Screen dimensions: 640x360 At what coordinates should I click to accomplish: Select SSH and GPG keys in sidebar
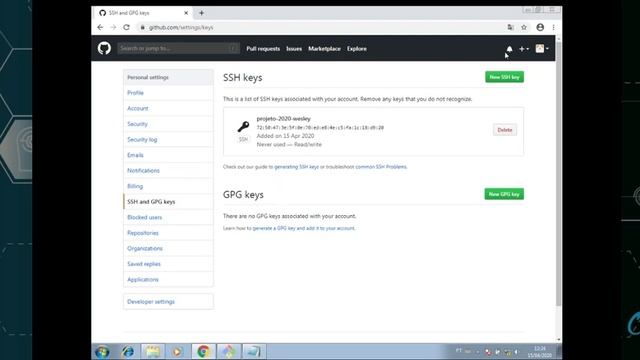pos(168,202)
